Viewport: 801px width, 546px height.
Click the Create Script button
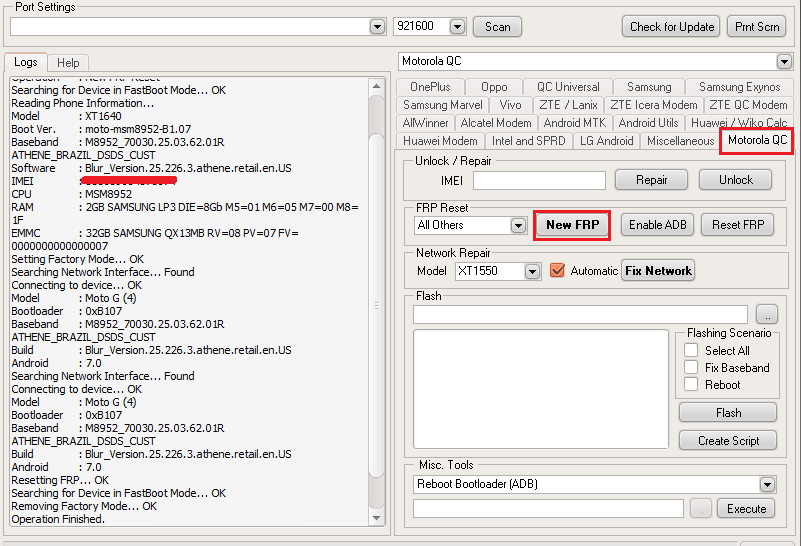point(728,441)
